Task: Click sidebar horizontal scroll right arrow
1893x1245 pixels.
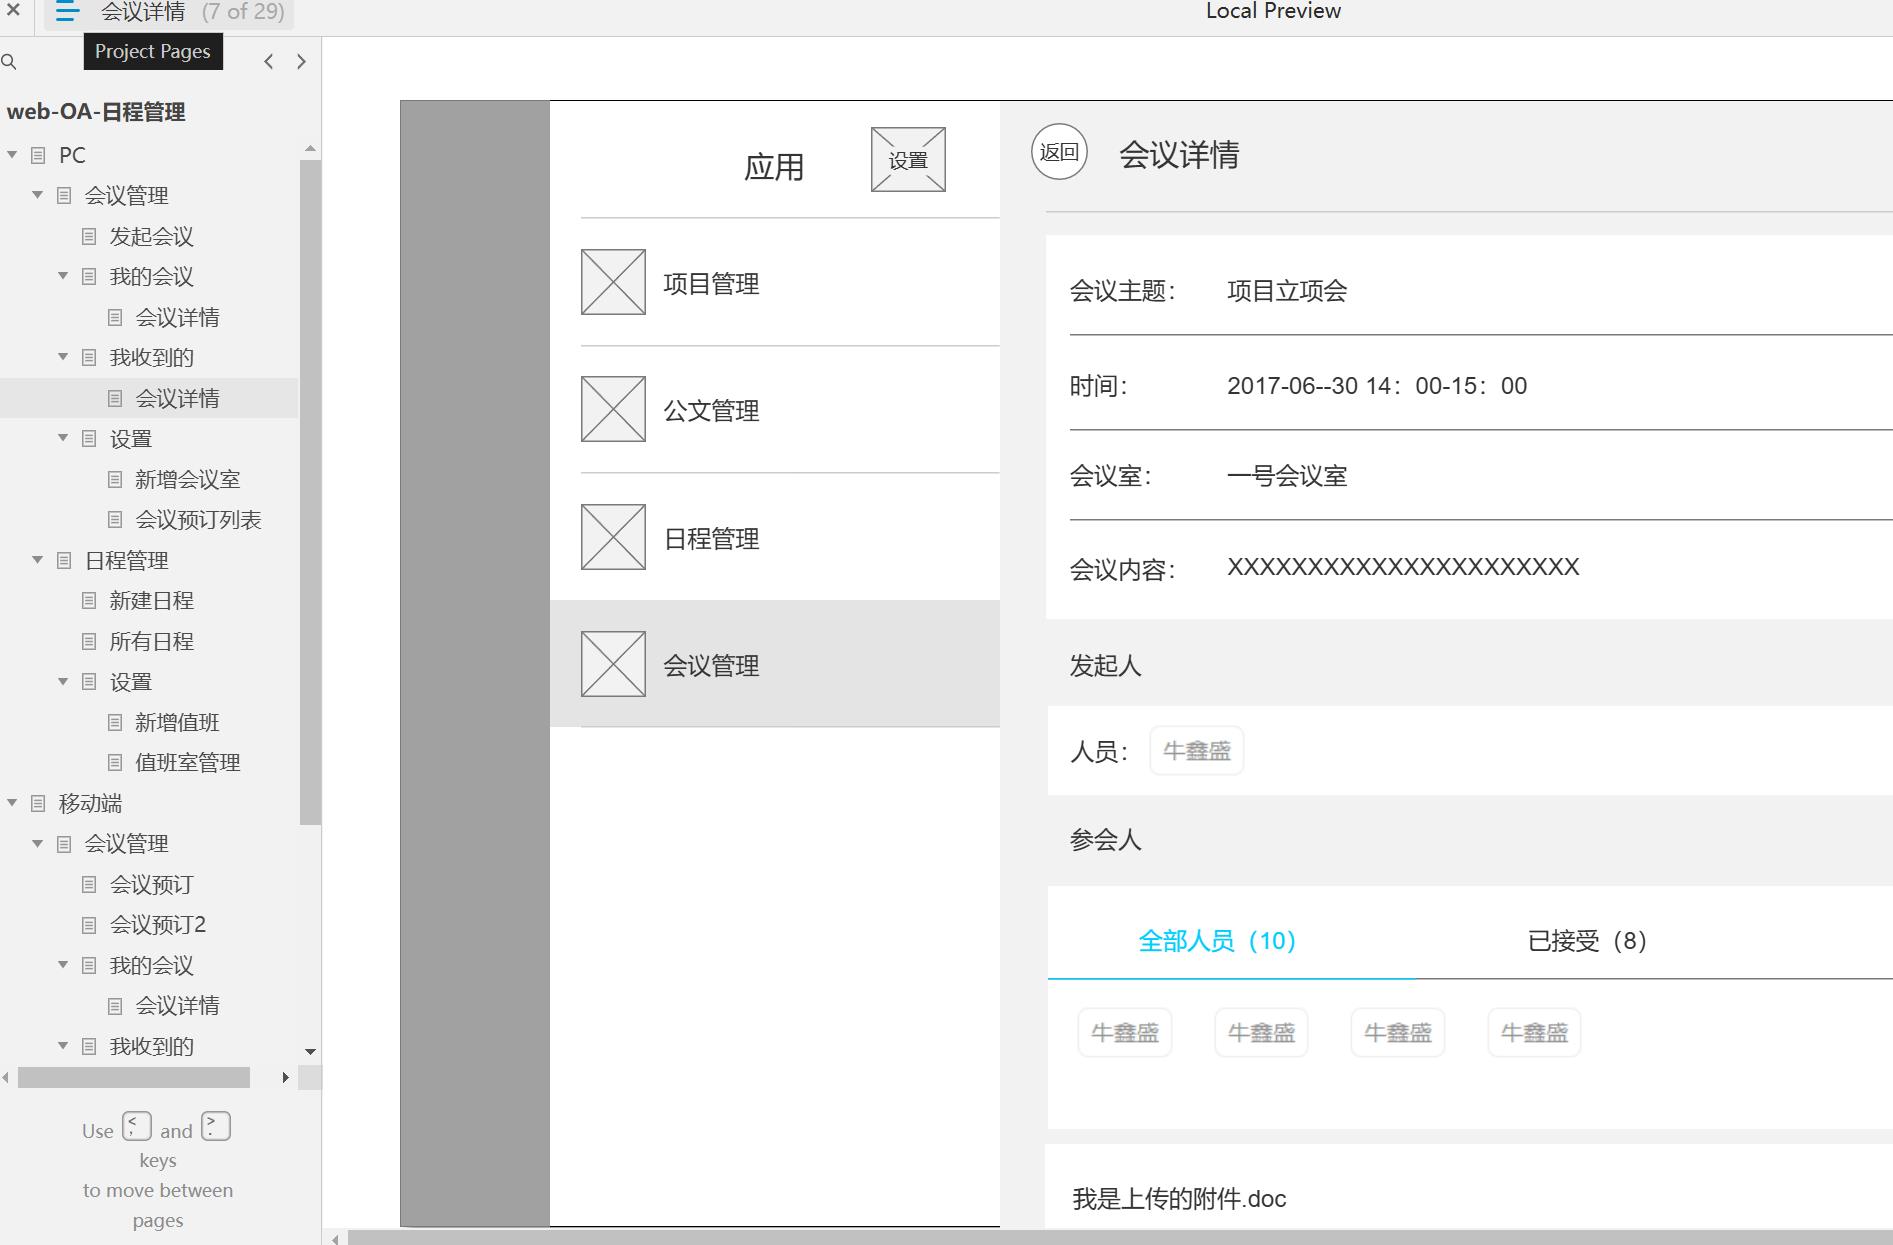Action: [x=285, y=1077]
